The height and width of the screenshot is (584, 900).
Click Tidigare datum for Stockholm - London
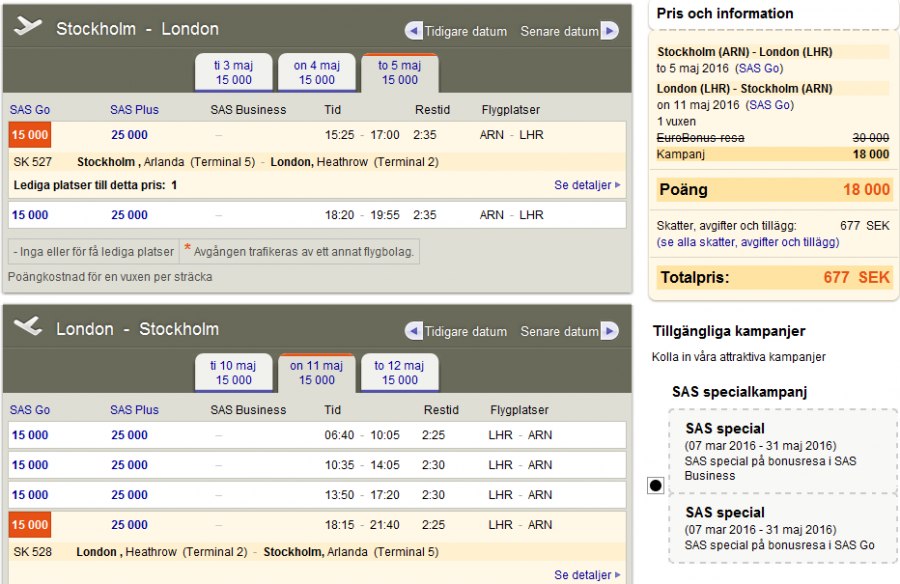[x=465, y=31]
